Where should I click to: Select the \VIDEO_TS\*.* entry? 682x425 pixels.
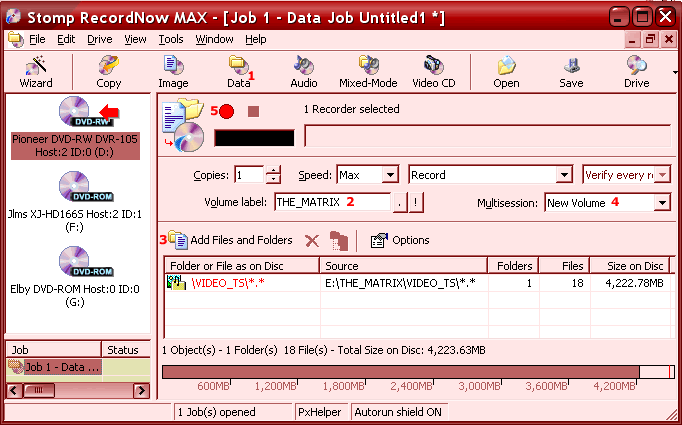pyautogui.click(x=228, y=283)
